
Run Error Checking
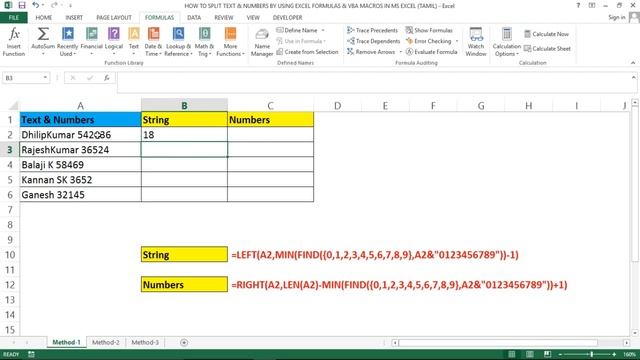tap(429, 41)
